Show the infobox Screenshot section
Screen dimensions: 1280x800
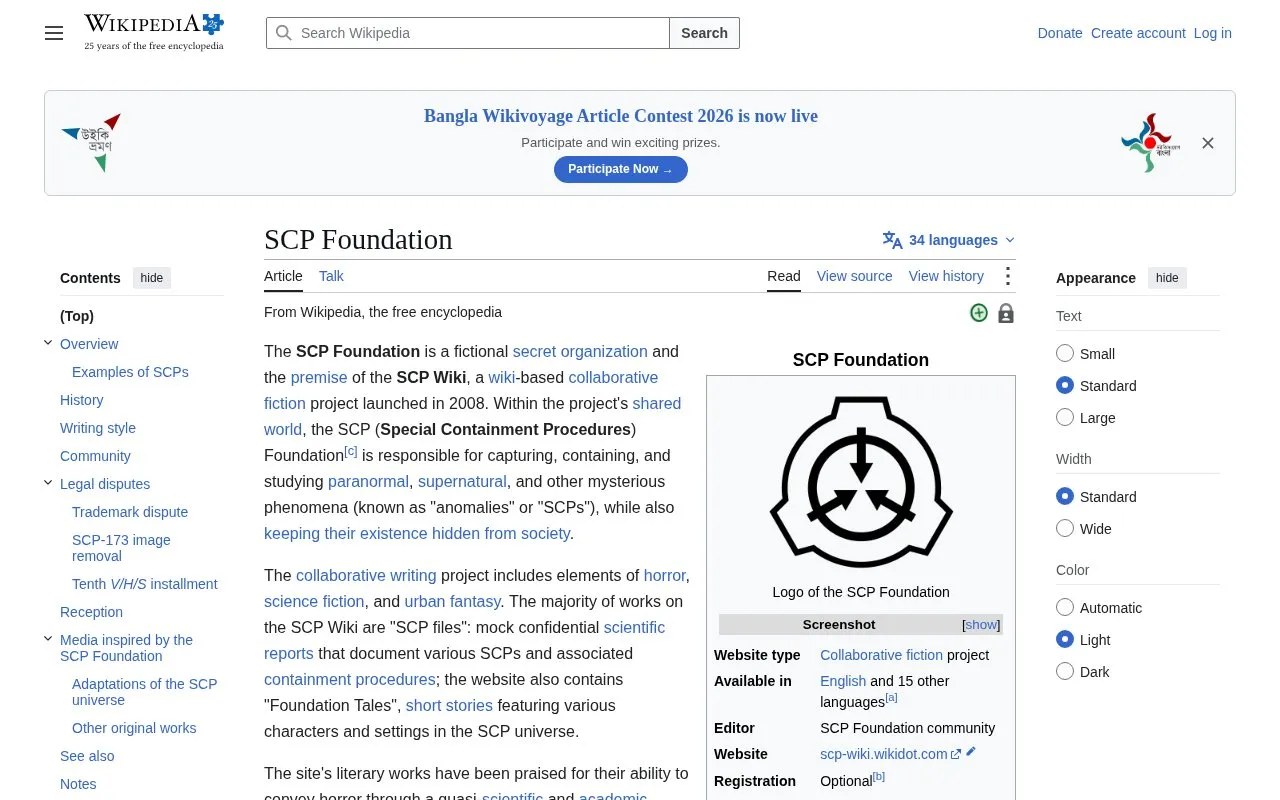click(x=981, y=624)
